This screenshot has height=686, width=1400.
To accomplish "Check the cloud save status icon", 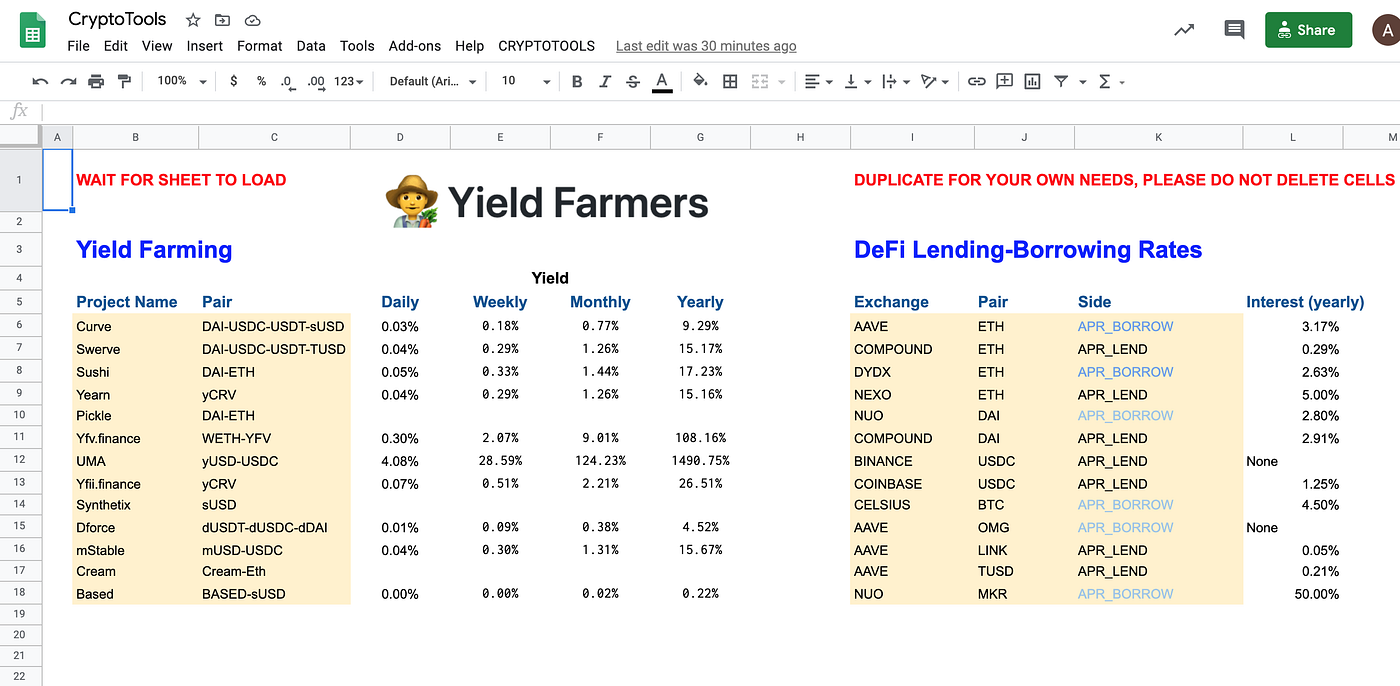I will tap(252, 20).
